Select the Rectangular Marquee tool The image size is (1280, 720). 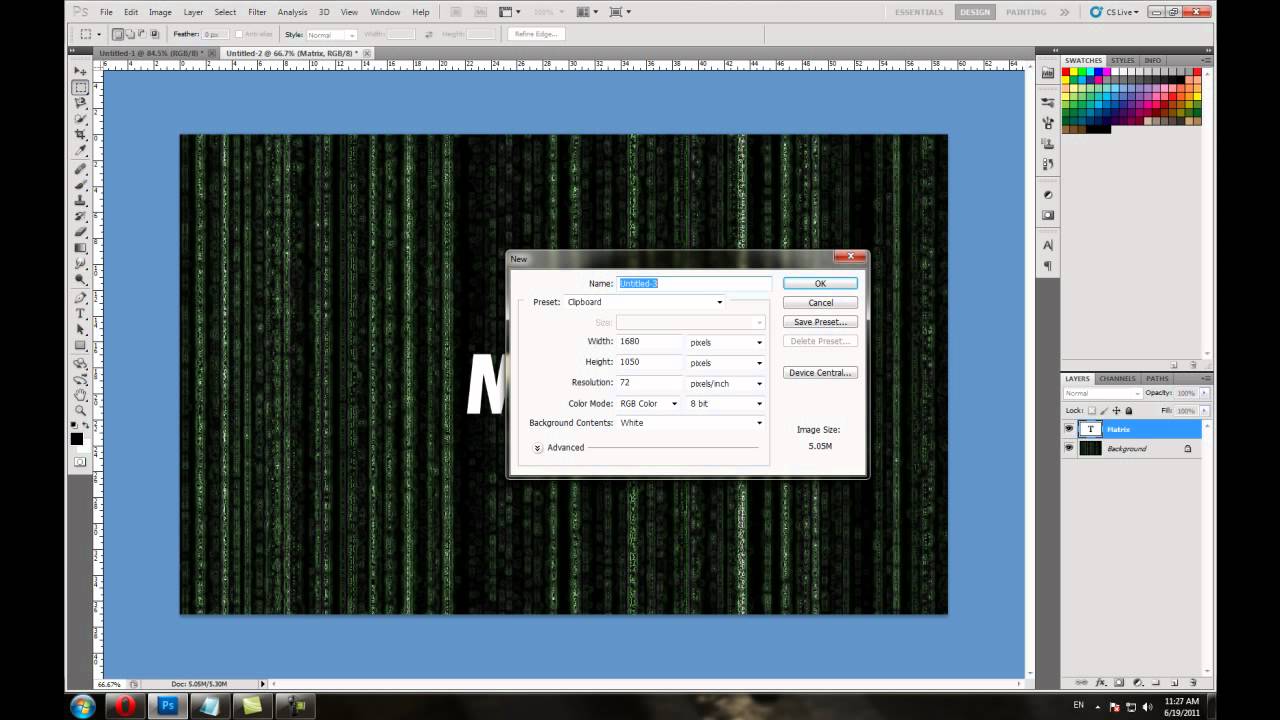tap(80, 88)
